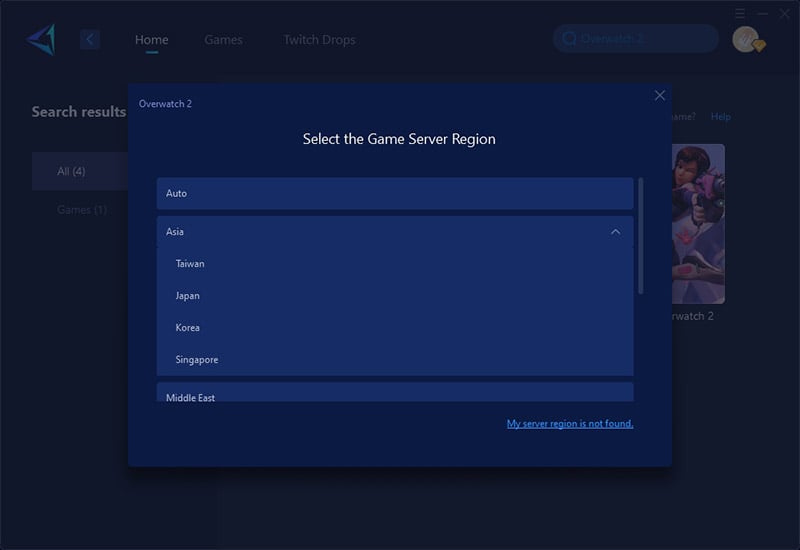The height and width of the screenshot is (550, 800).
Task: Go back with the back arrow
Action: pos(90,39)
